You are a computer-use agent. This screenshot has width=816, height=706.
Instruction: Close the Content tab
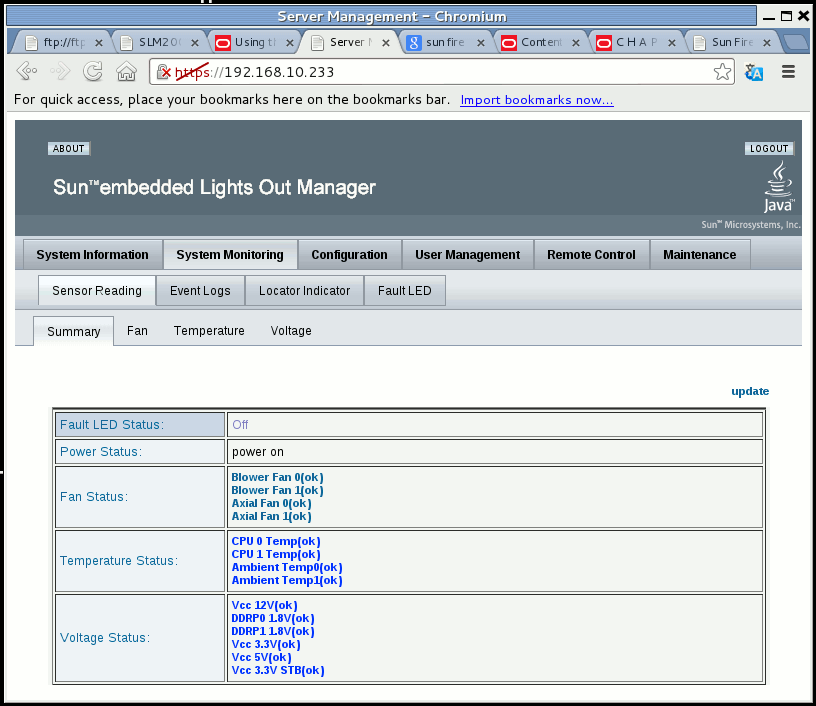pyautogui.click(x=576, y=43)
